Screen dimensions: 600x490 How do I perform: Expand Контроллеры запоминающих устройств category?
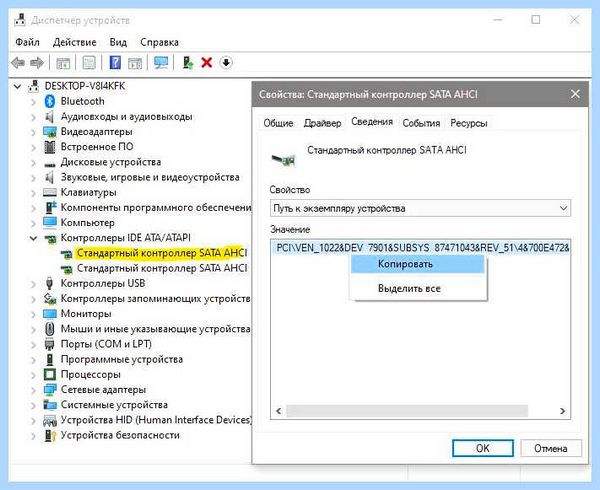(33, 299)
